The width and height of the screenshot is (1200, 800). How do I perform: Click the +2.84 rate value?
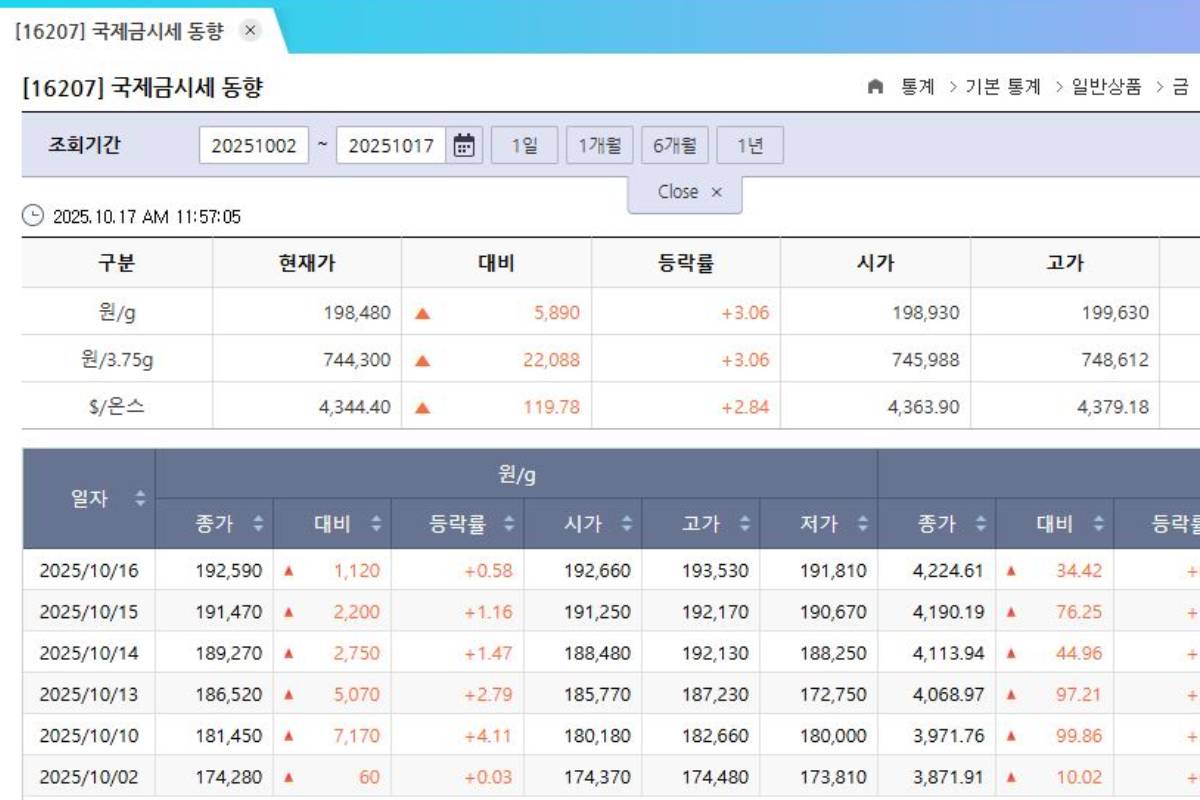point(745,407)
